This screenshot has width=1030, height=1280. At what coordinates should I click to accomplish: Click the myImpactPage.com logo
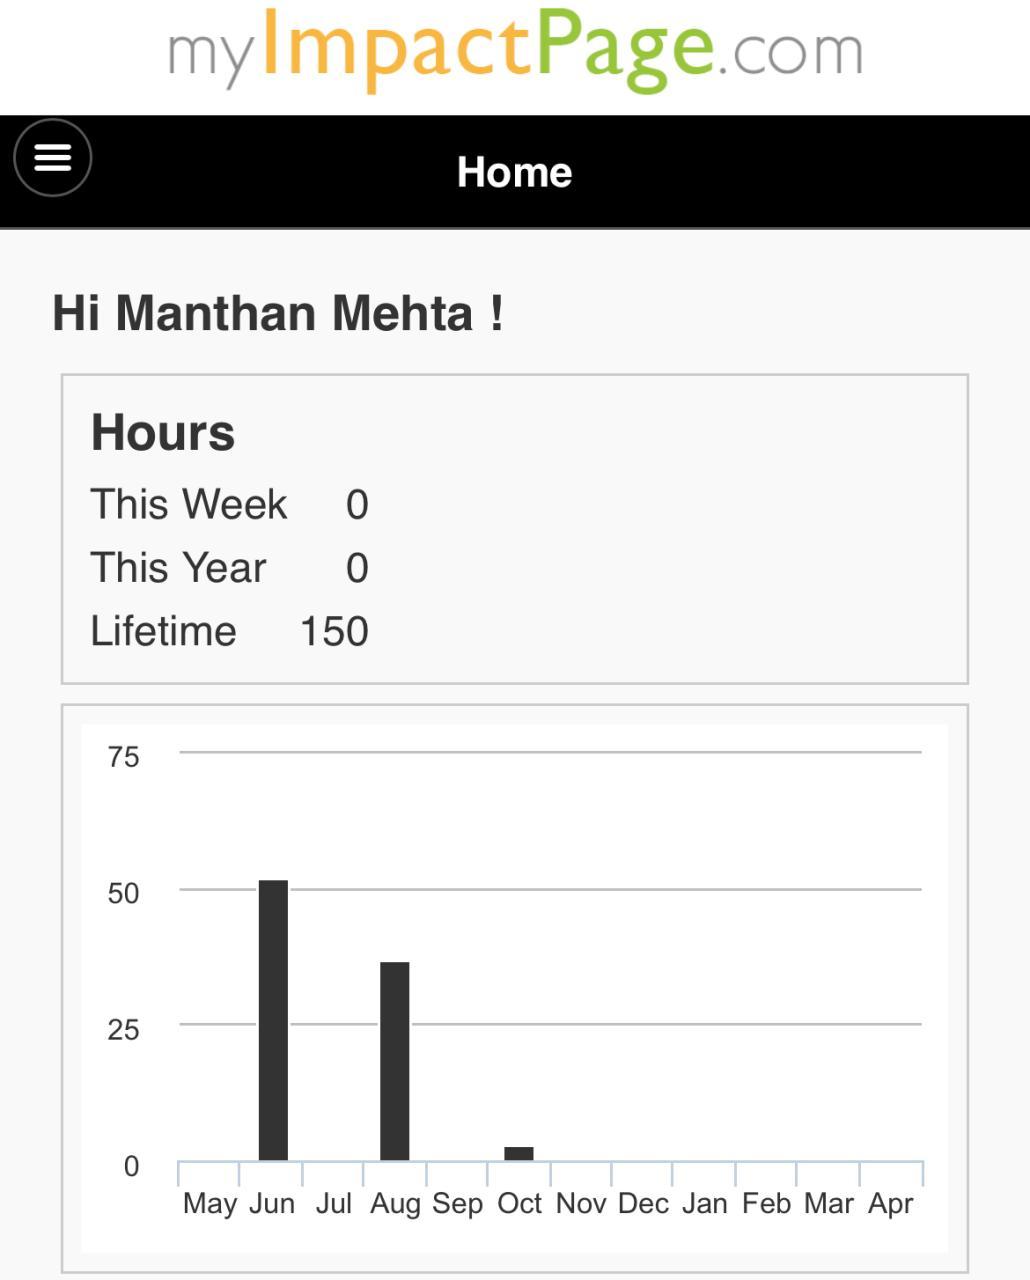point(514,52)
